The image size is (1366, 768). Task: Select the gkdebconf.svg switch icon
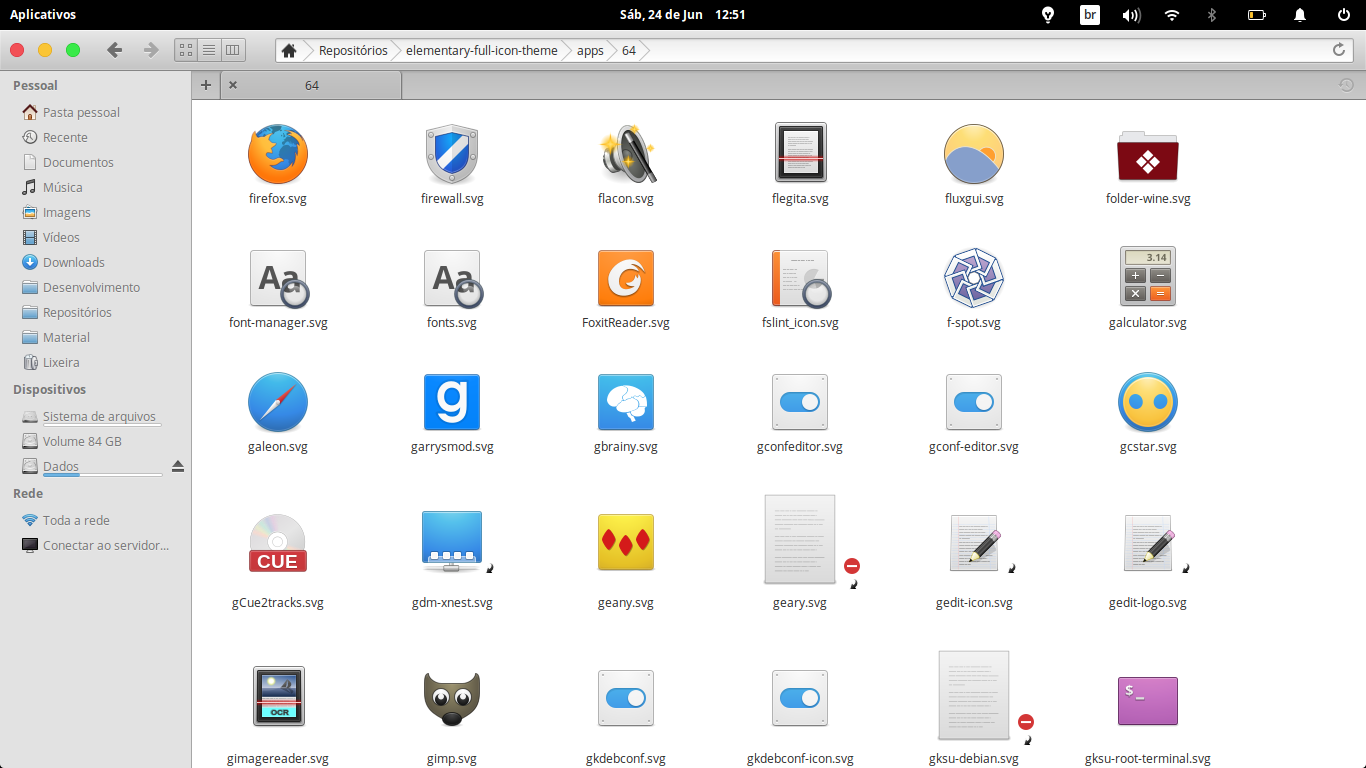pos(626,698)
